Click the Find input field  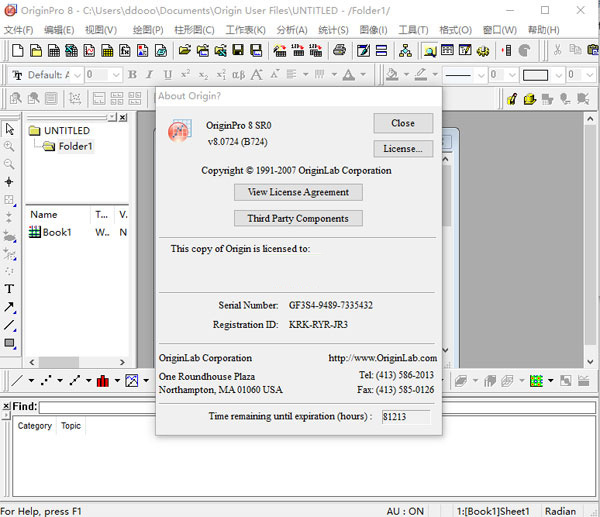pos(300,407)
